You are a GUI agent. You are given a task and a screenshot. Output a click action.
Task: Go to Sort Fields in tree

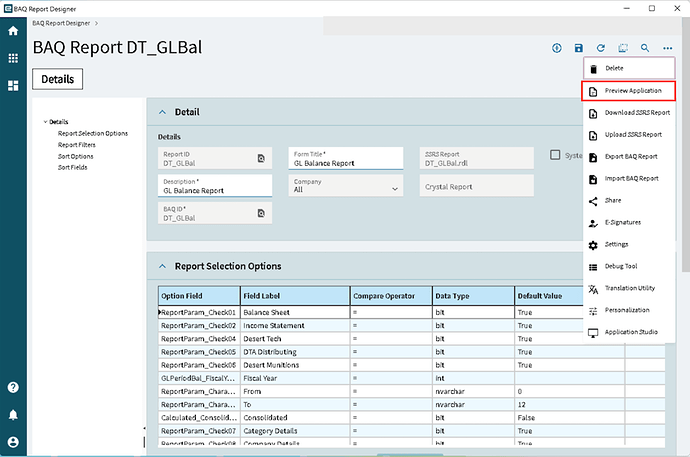point(73,167)
